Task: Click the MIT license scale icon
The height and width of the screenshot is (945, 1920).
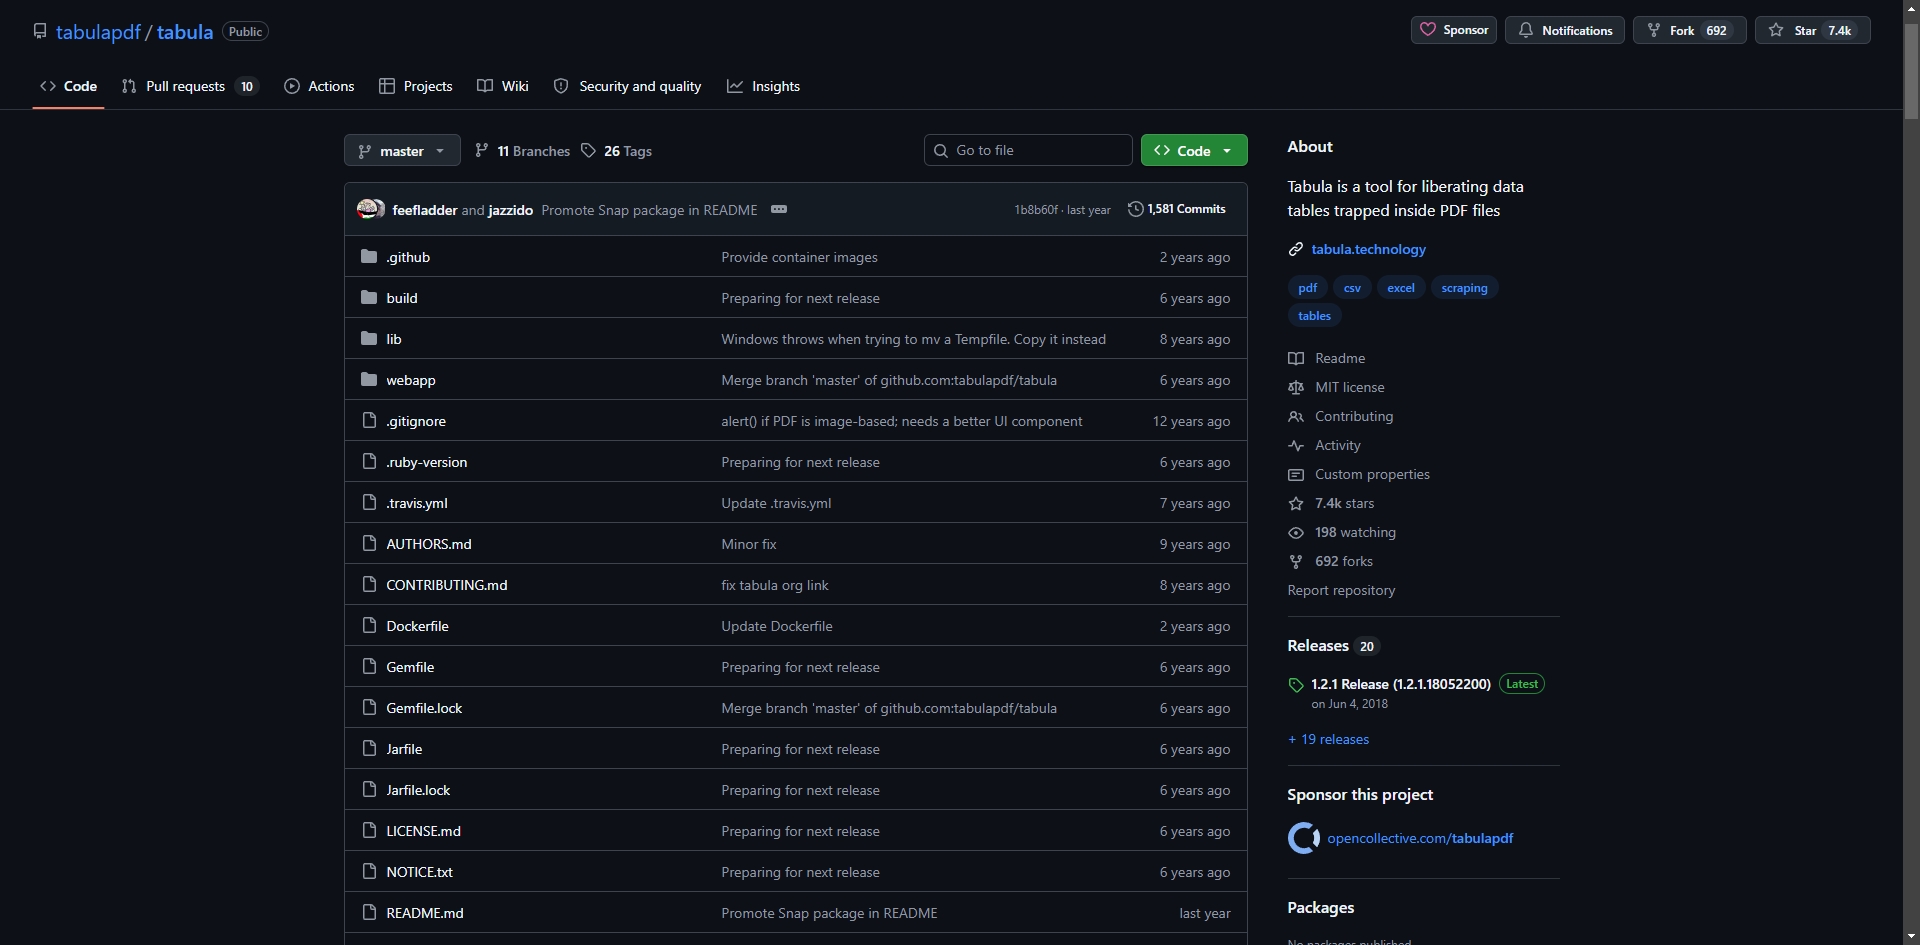Action: [x=1296, y=387]
